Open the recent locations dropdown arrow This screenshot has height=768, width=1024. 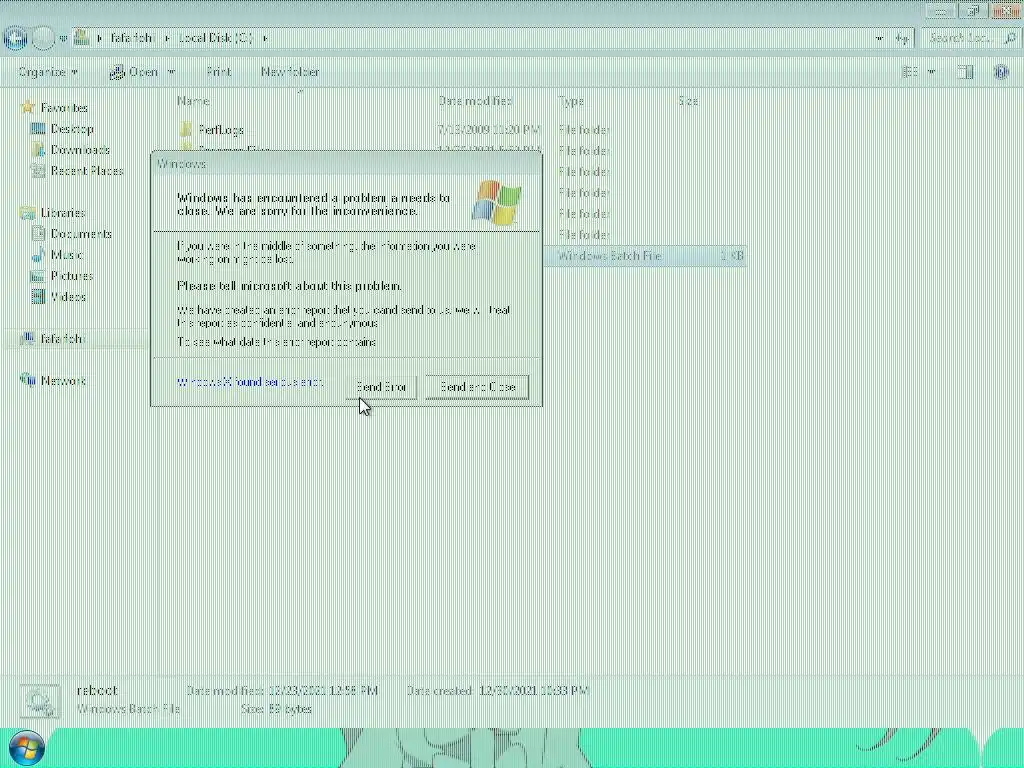pyautogui.click(x=63, y=39)
